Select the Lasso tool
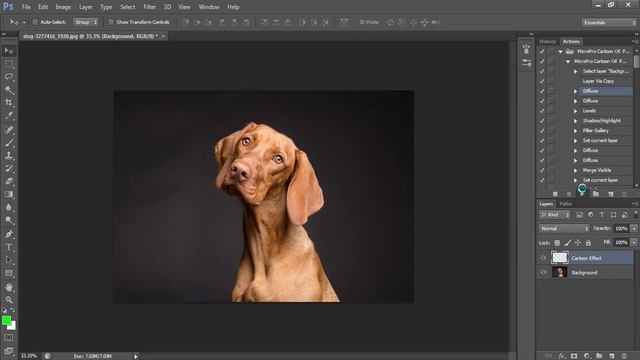 (9, 77)
